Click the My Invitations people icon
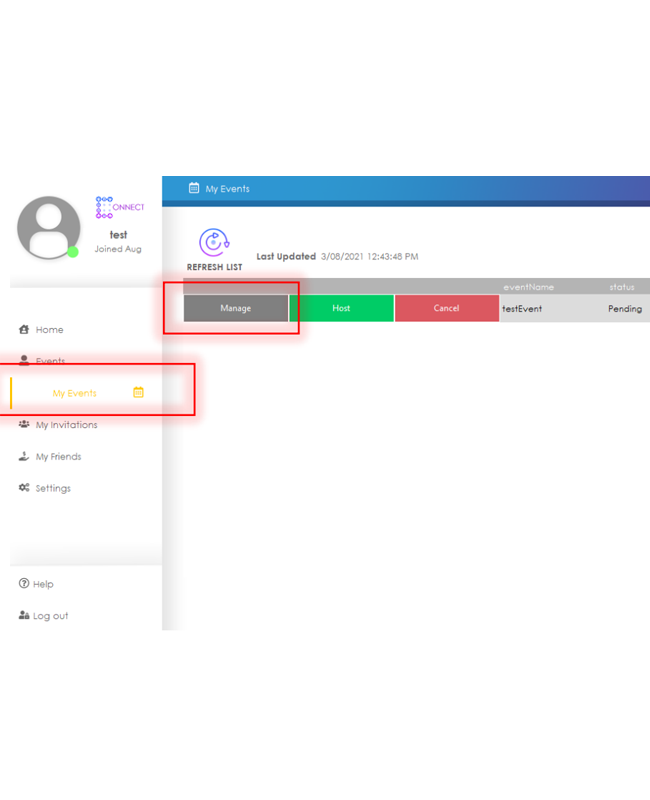This screenshot has width=650, height=800. tap(24, 425)
